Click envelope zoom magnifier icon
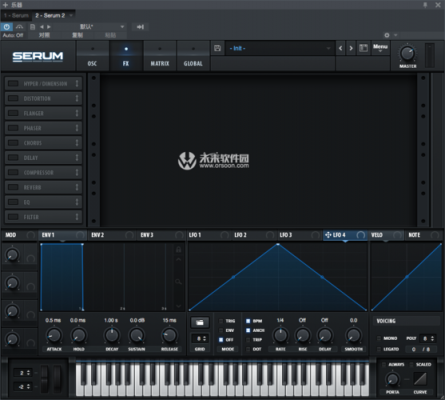Viewport: 445px width, 400px height. [x=178, y=282]
